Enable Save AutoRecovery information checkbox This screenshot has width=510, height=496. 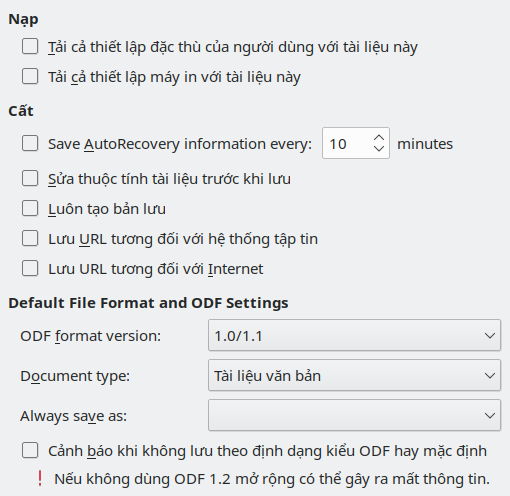30,143
